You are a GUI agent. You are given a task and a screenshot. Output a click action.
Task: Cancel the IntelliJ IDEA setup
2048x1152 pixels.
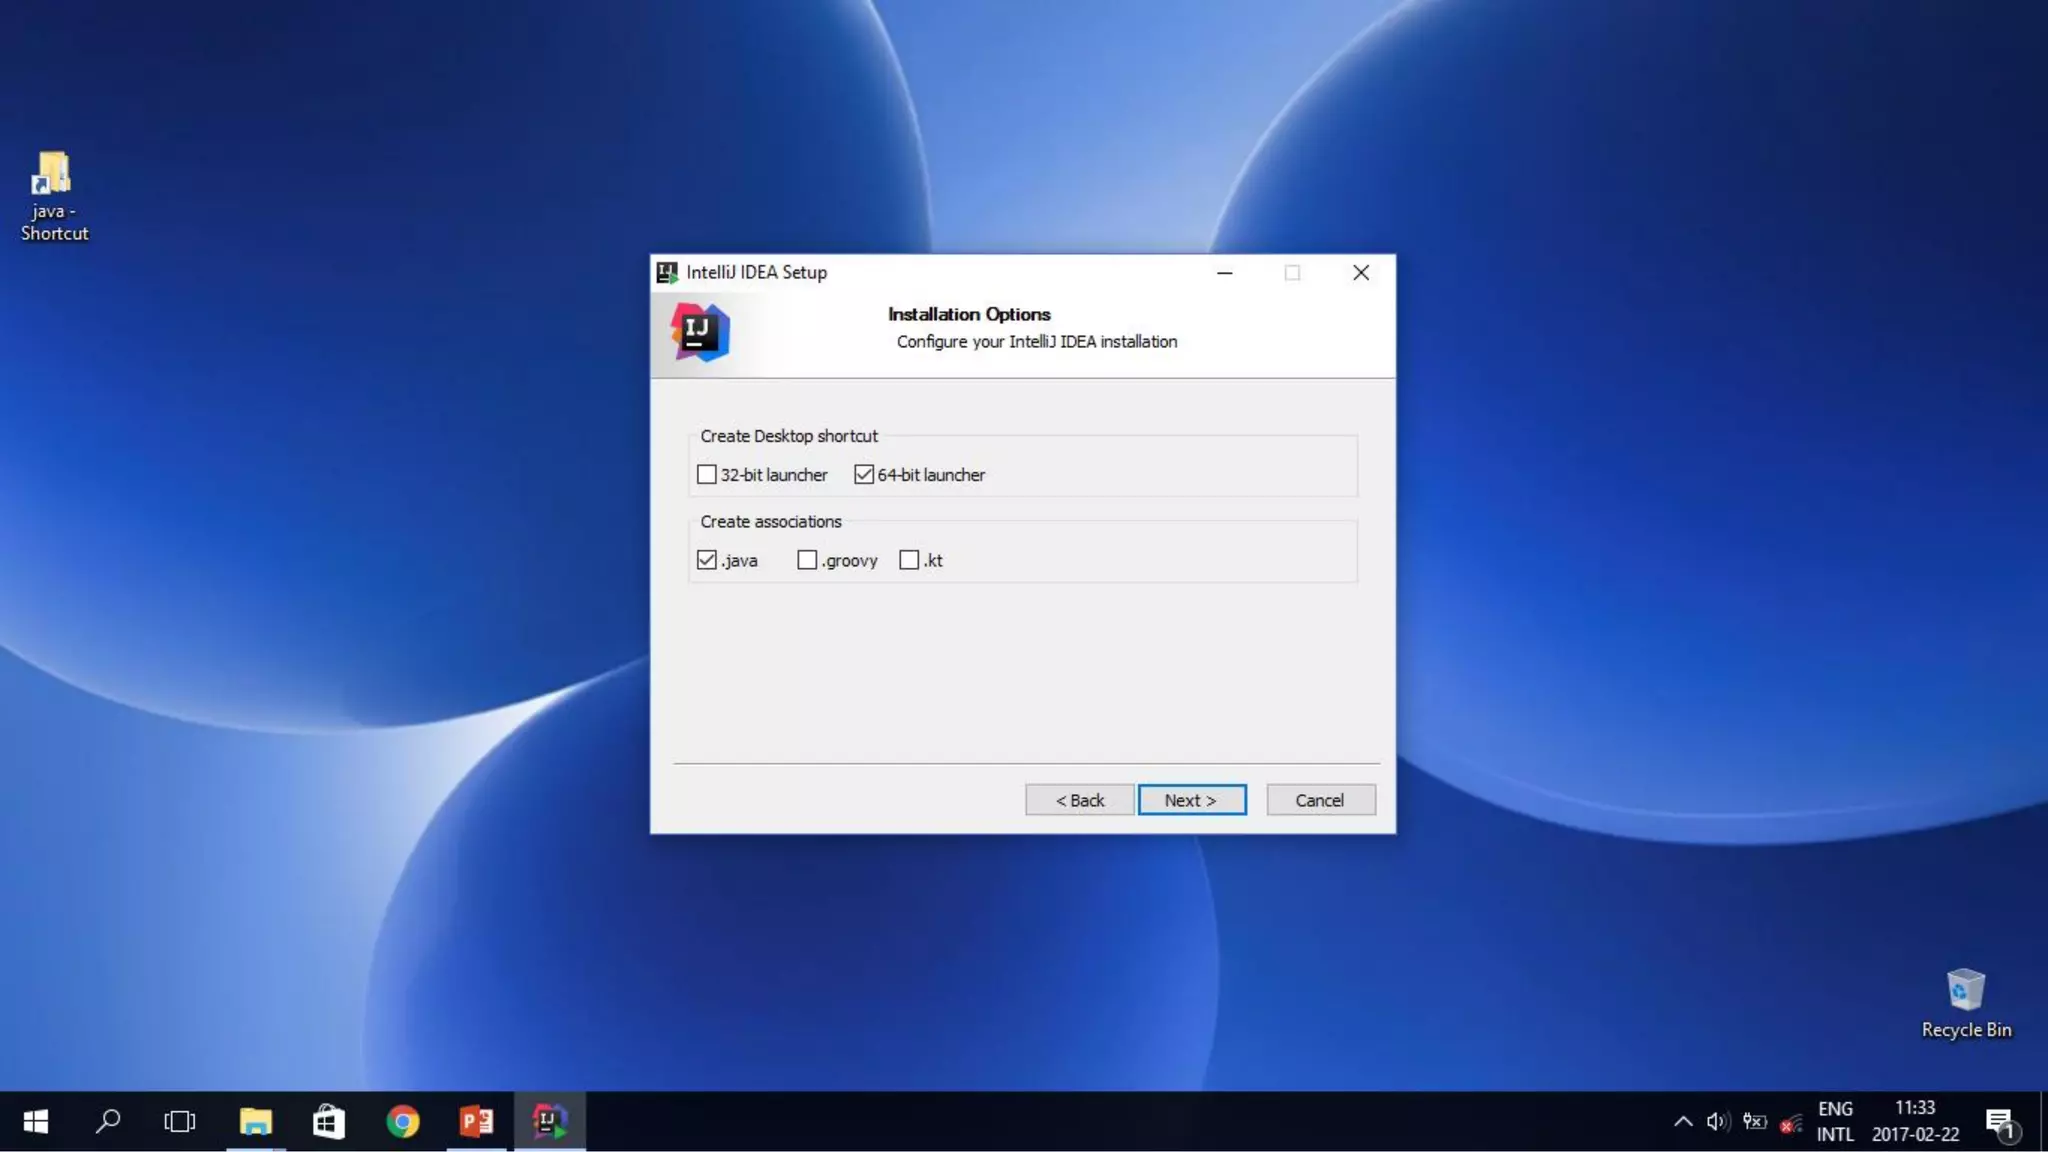coord(1320,800)
